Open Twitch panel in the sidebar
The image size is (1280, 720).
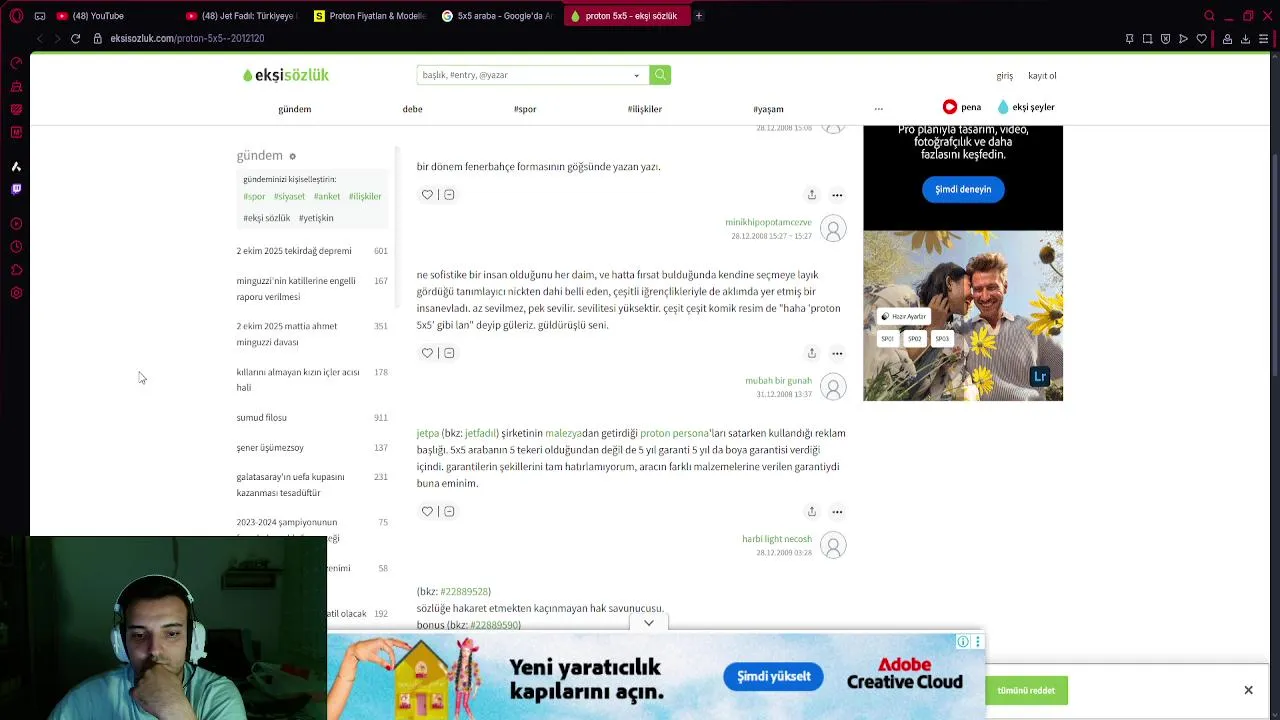tap(16, 189)
